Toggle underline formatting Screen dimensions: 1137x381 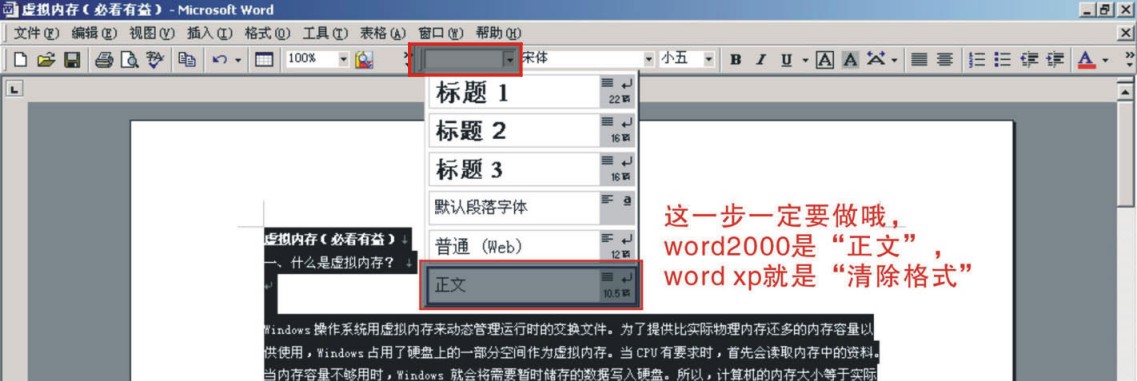point(786,60)
